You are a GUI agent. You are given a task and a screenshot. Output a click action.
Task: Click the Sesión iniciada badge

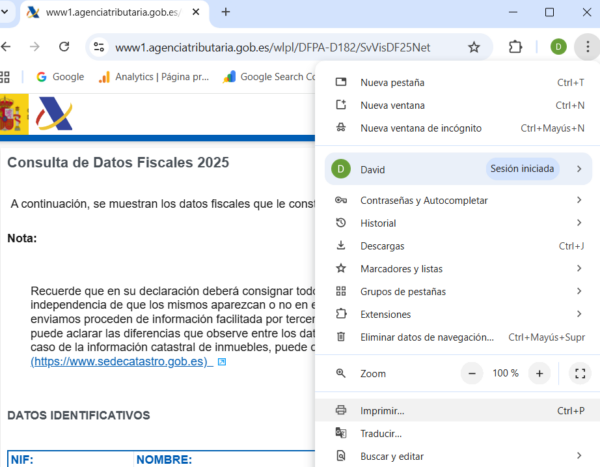[522, 169]
